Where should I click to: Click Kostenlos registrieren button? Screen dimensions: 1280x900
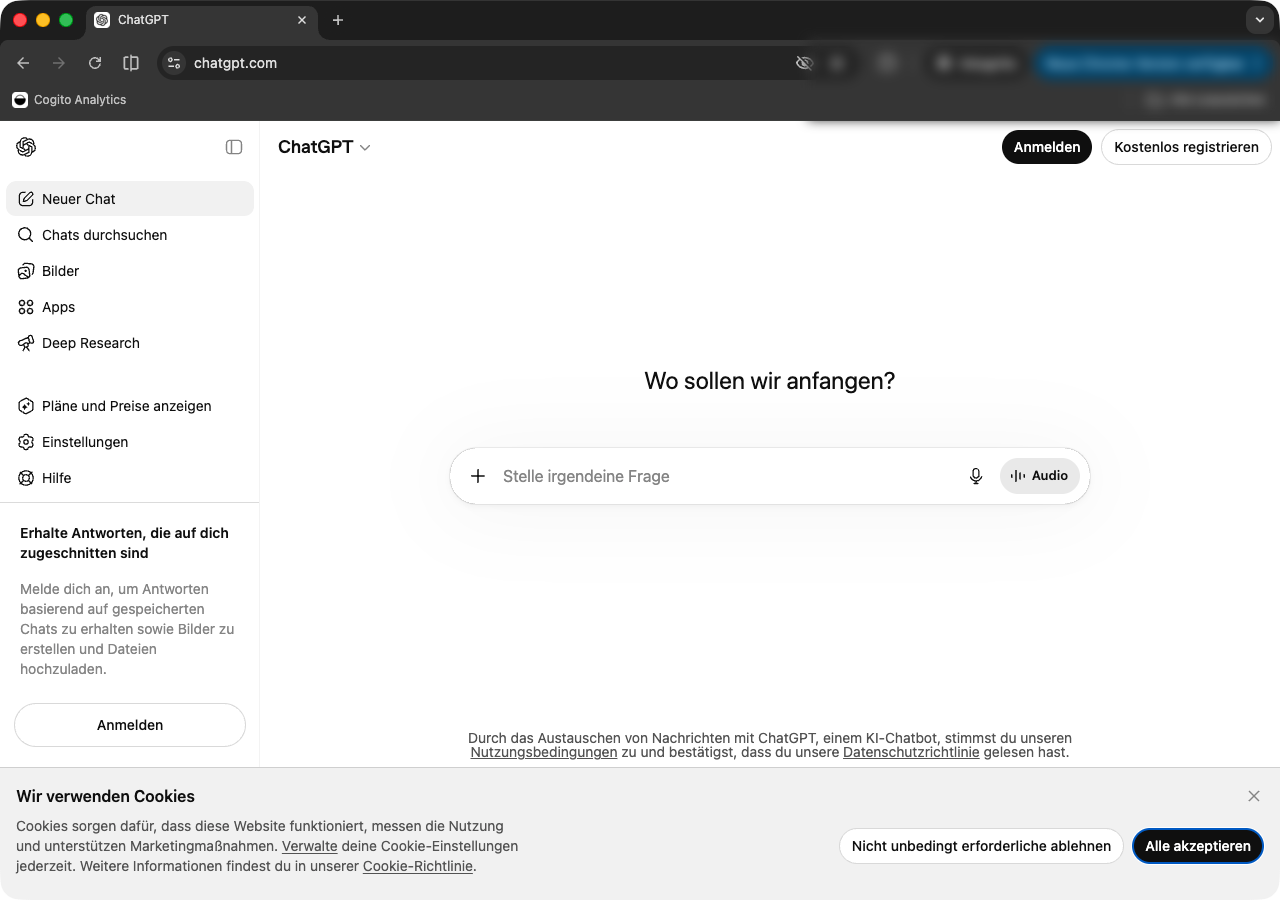(1186, 147)
